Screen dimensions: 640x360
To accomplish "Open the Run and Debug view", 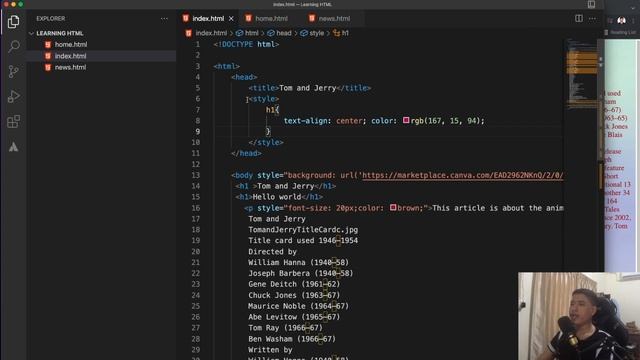I will point(13,97).
